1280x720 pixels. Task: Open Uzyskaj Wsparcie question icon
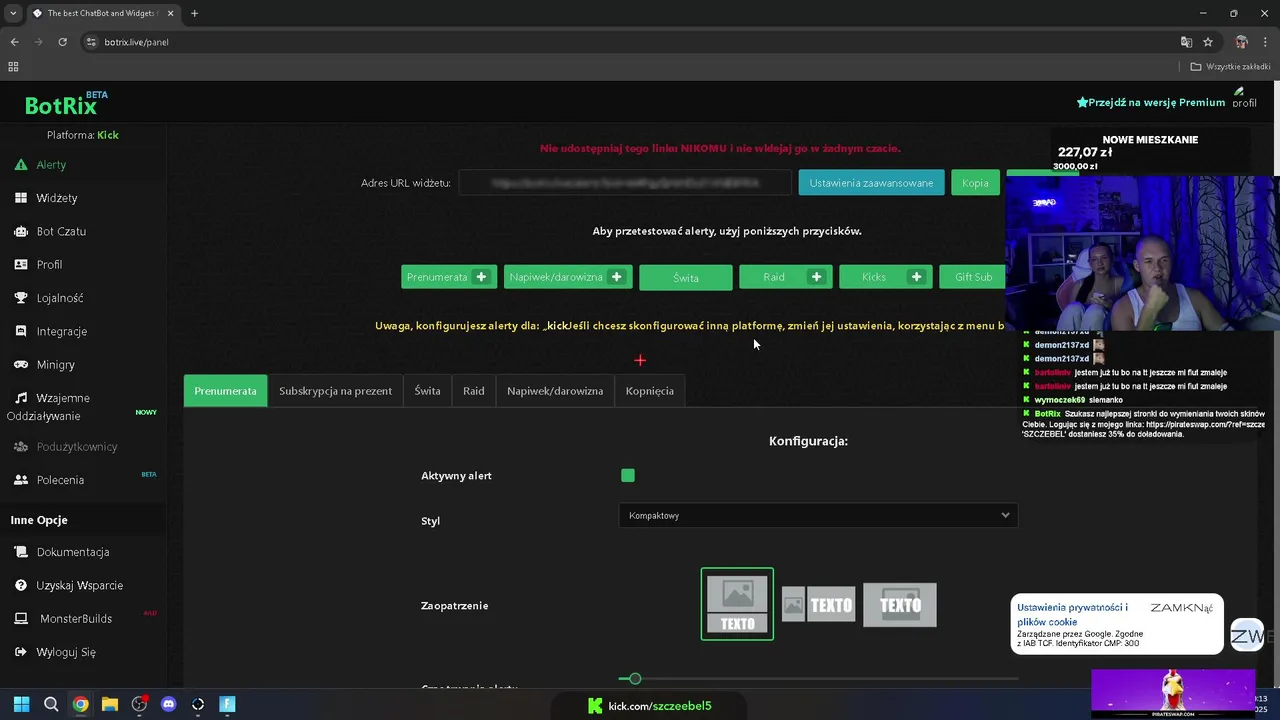[21, 585]
